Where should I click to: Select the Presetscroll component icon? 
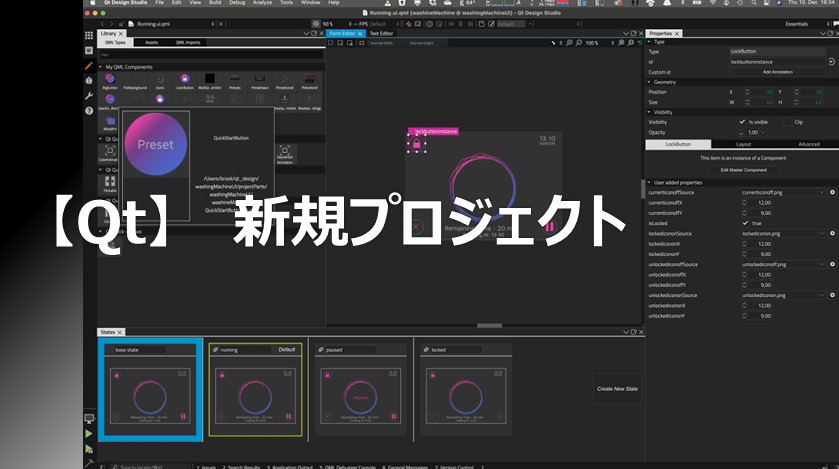285,81
